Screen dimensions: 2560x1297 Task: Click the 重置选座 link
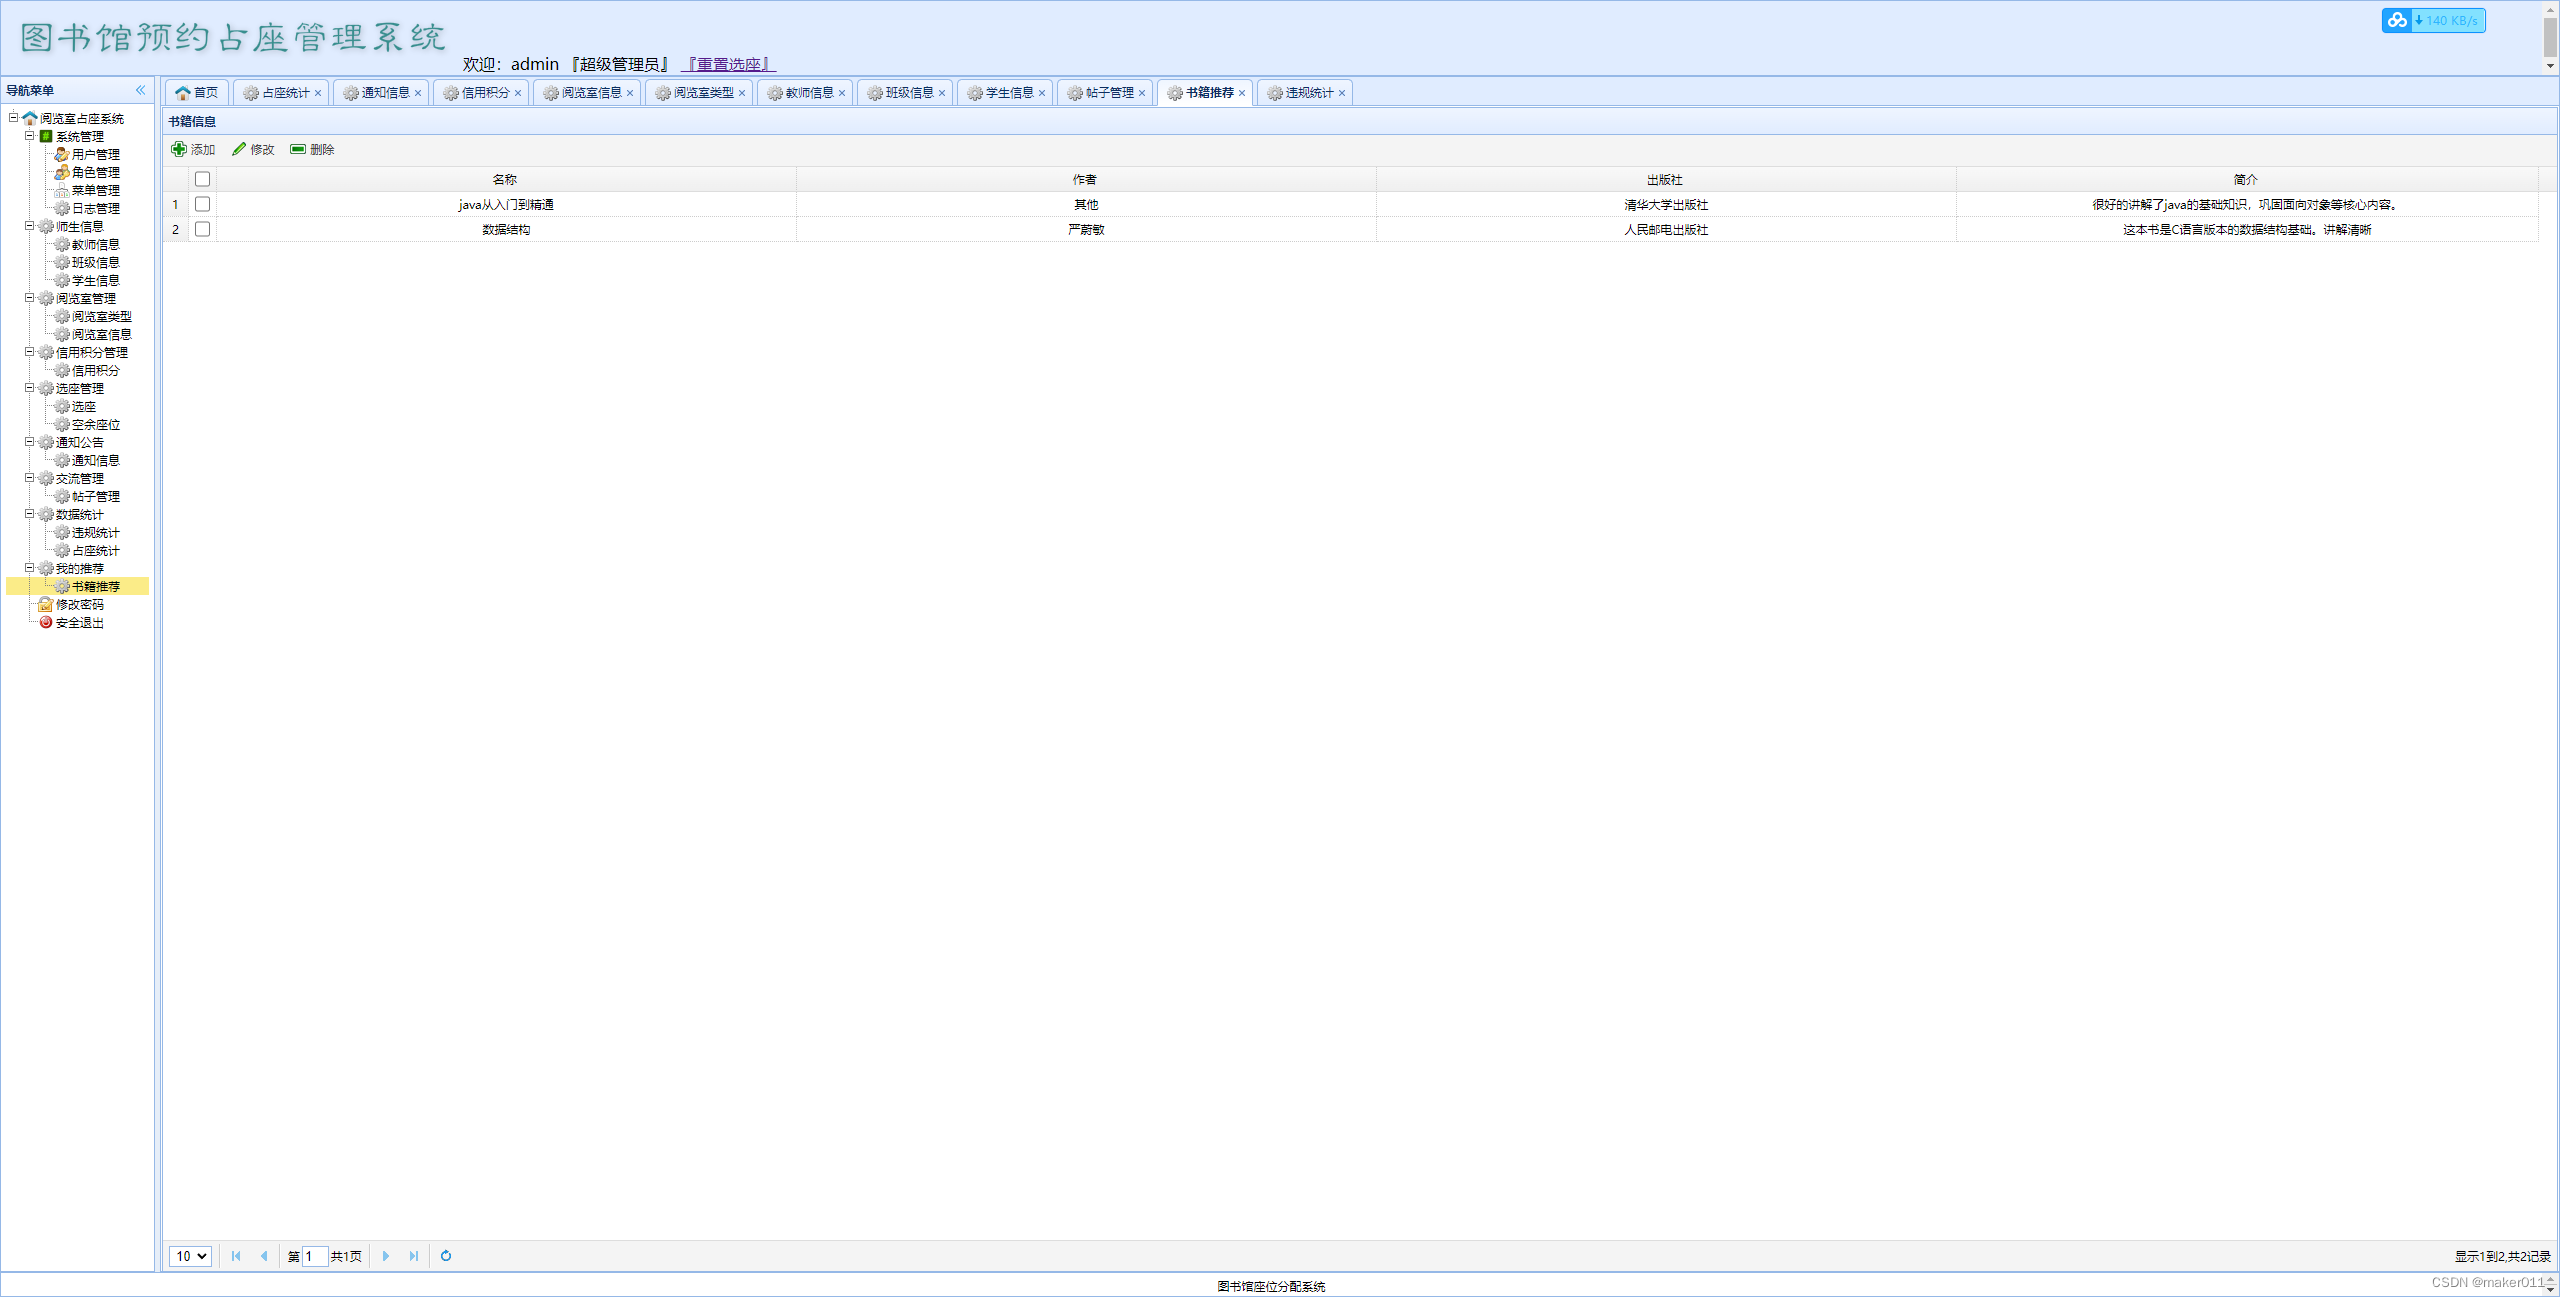728,64
